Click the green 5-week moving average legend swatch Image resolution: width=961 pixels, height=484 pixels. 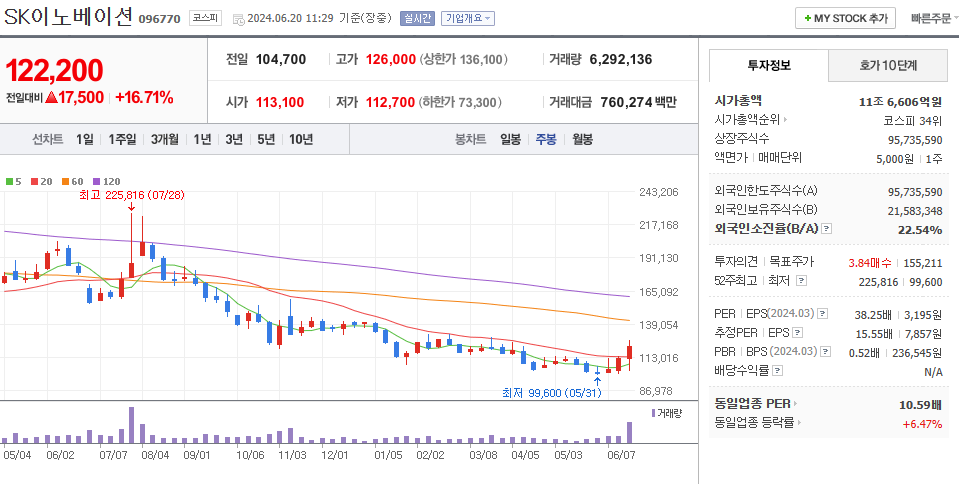click(x=9, y=181)
